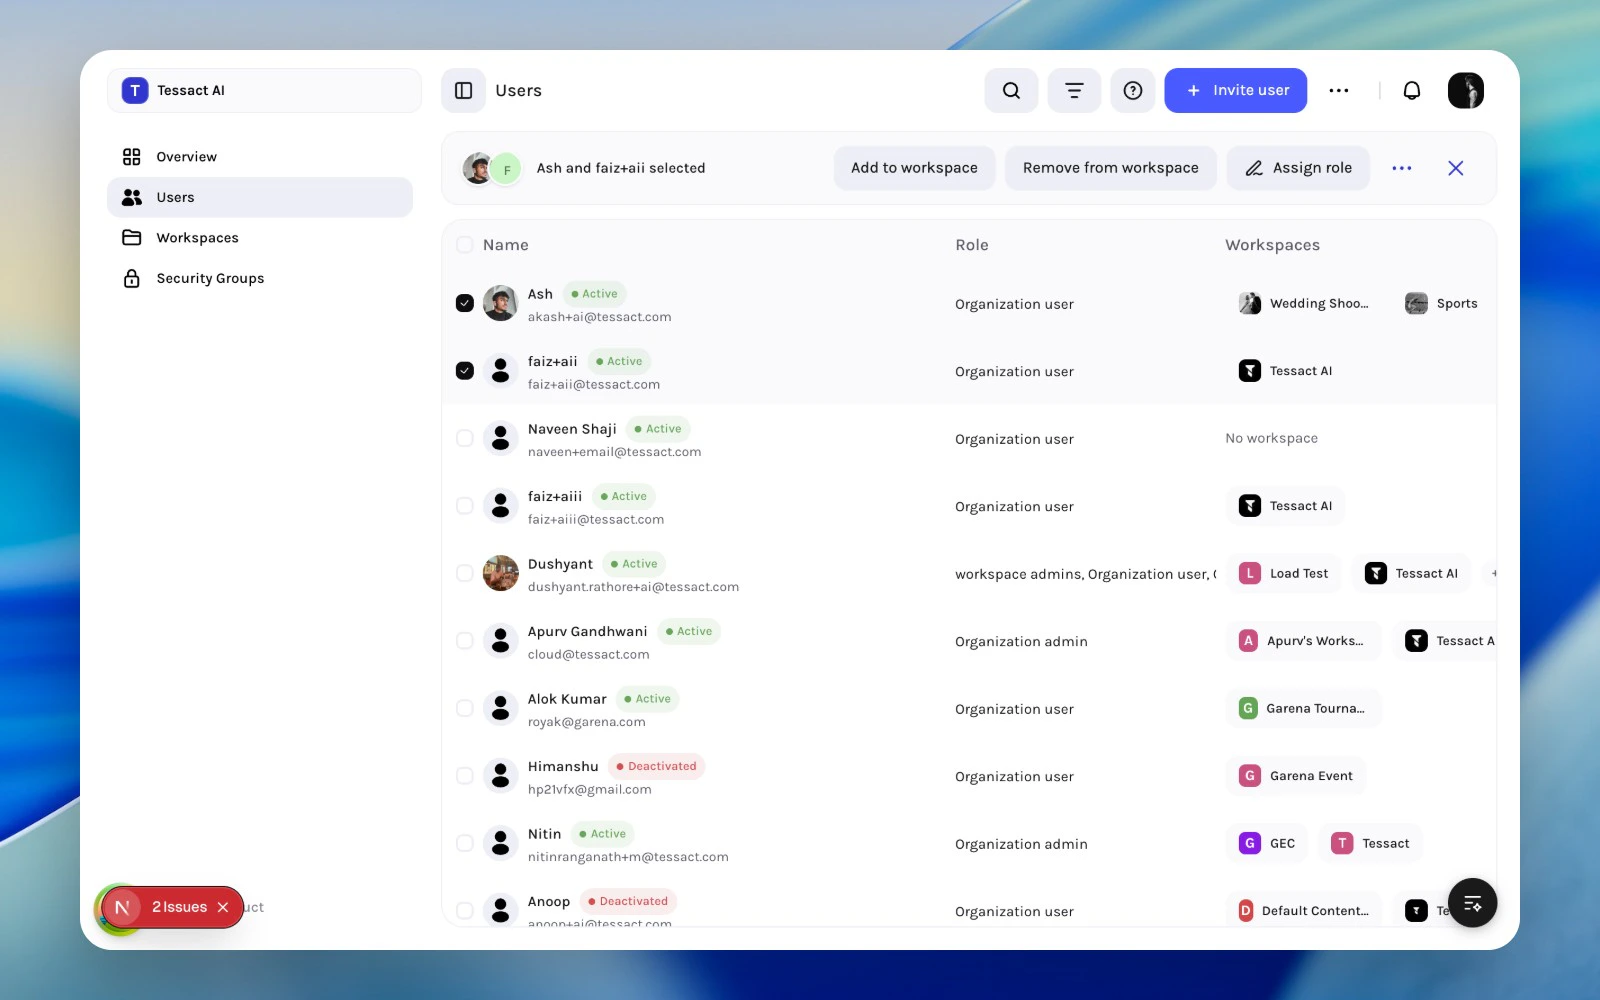Screen dimensions: 1600x1000
Task: Click the selected users avatars in banner
Action: 491,169
